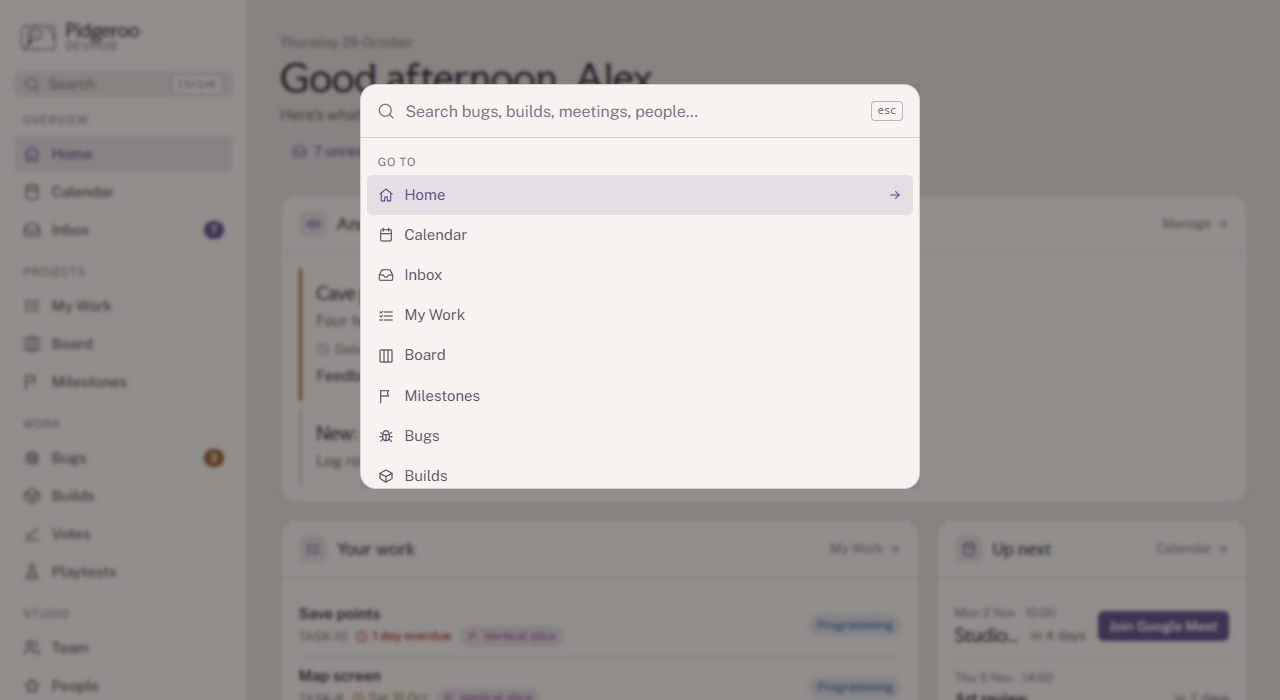Image resolution: width=1280 pixels, height=700 pixels.
Task: Open the Calendar link in Up next
Action: (x=1192, y=549)
